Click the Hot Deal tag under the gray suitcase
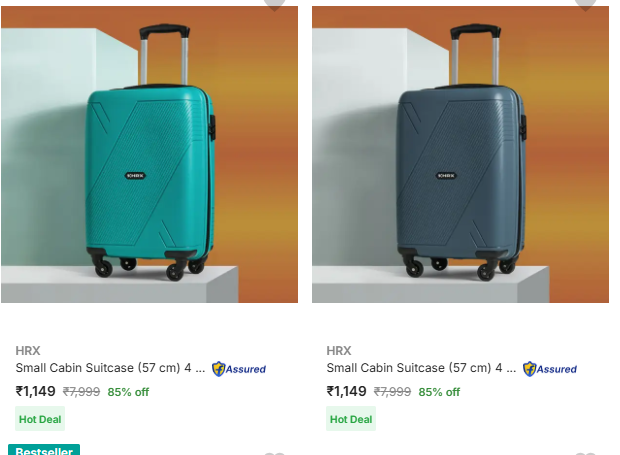This screenshot has width=620, height=455. click(x=352, y=420)
